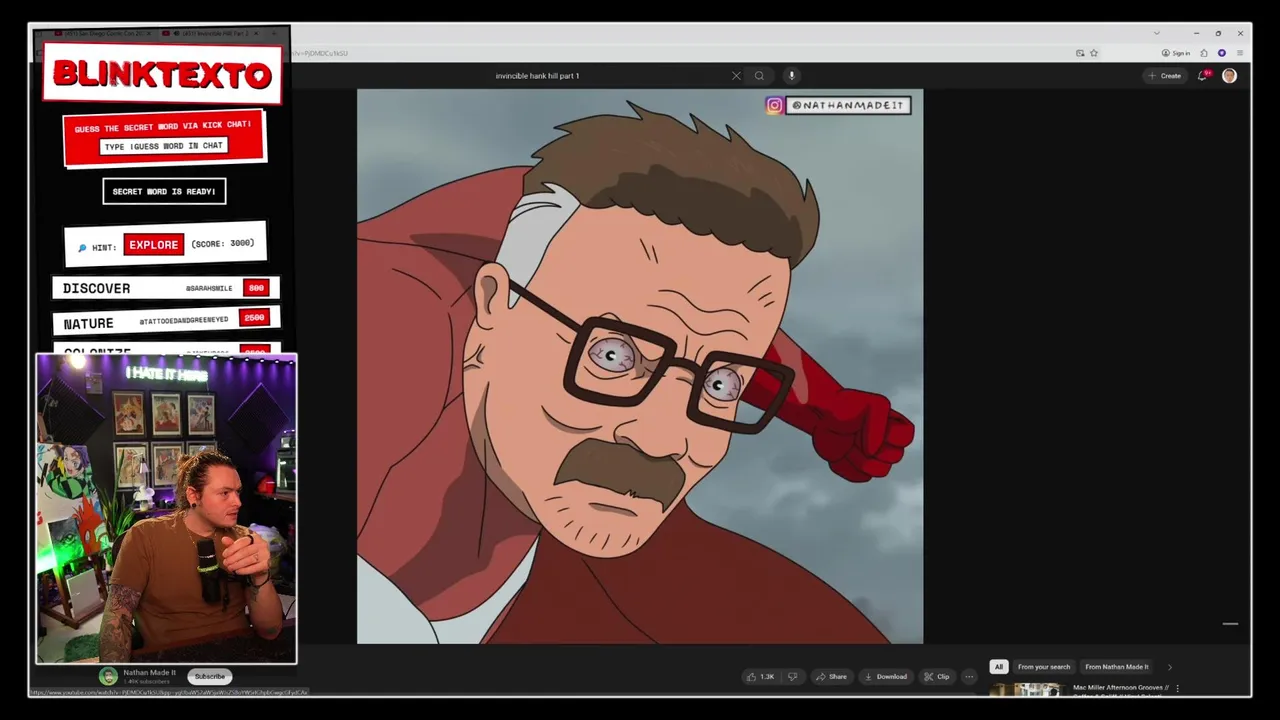
Task: Click the Download button below video
Action: pyautogui.click(x=886, y=677)
